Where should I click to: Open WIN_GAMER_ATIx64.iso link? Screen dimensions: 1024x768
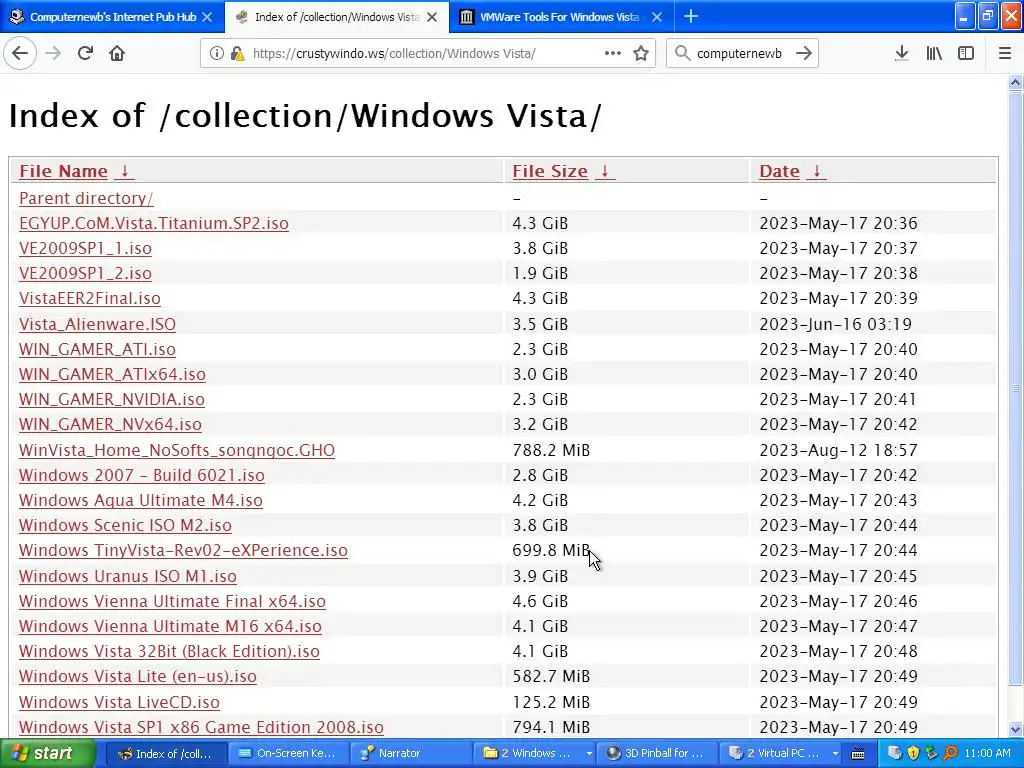pos(112,374)
